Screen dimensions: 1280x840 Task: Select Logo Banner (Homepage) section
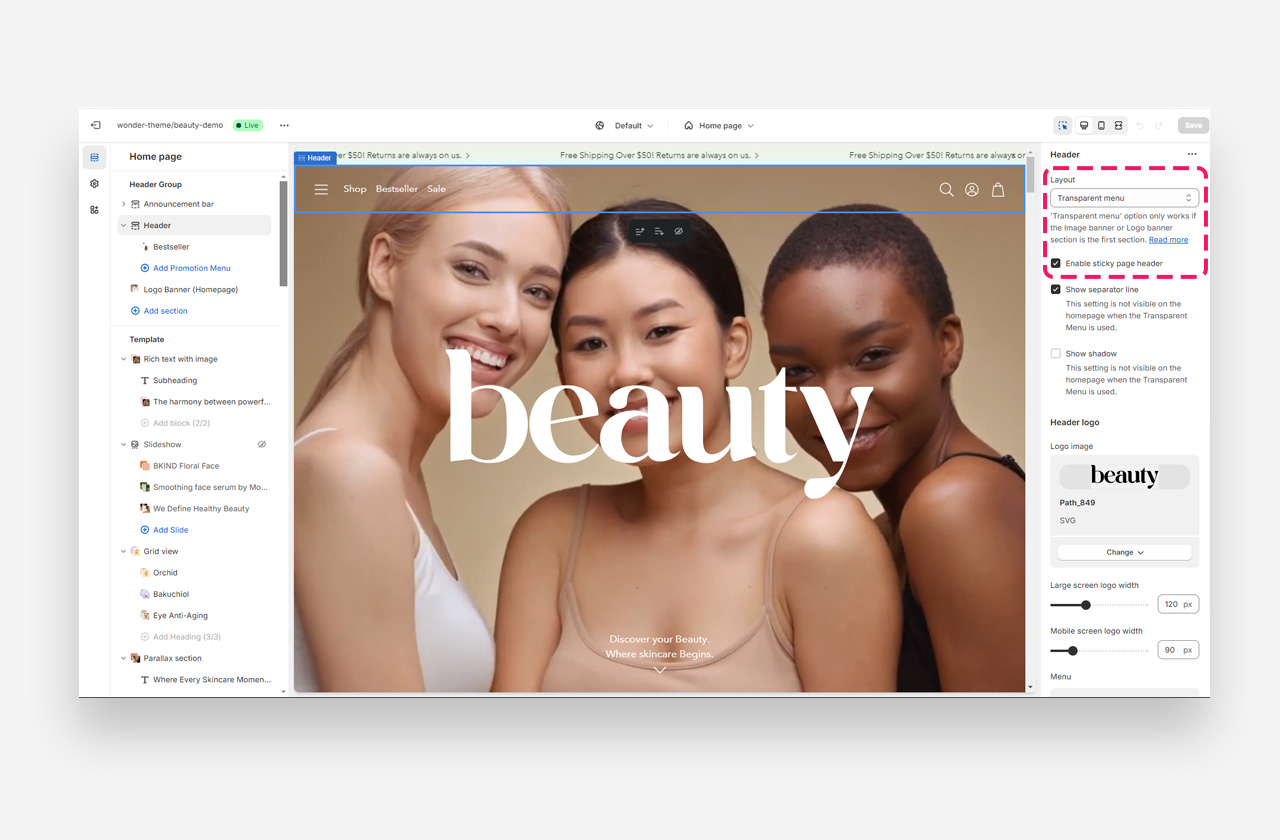(190, 290)
